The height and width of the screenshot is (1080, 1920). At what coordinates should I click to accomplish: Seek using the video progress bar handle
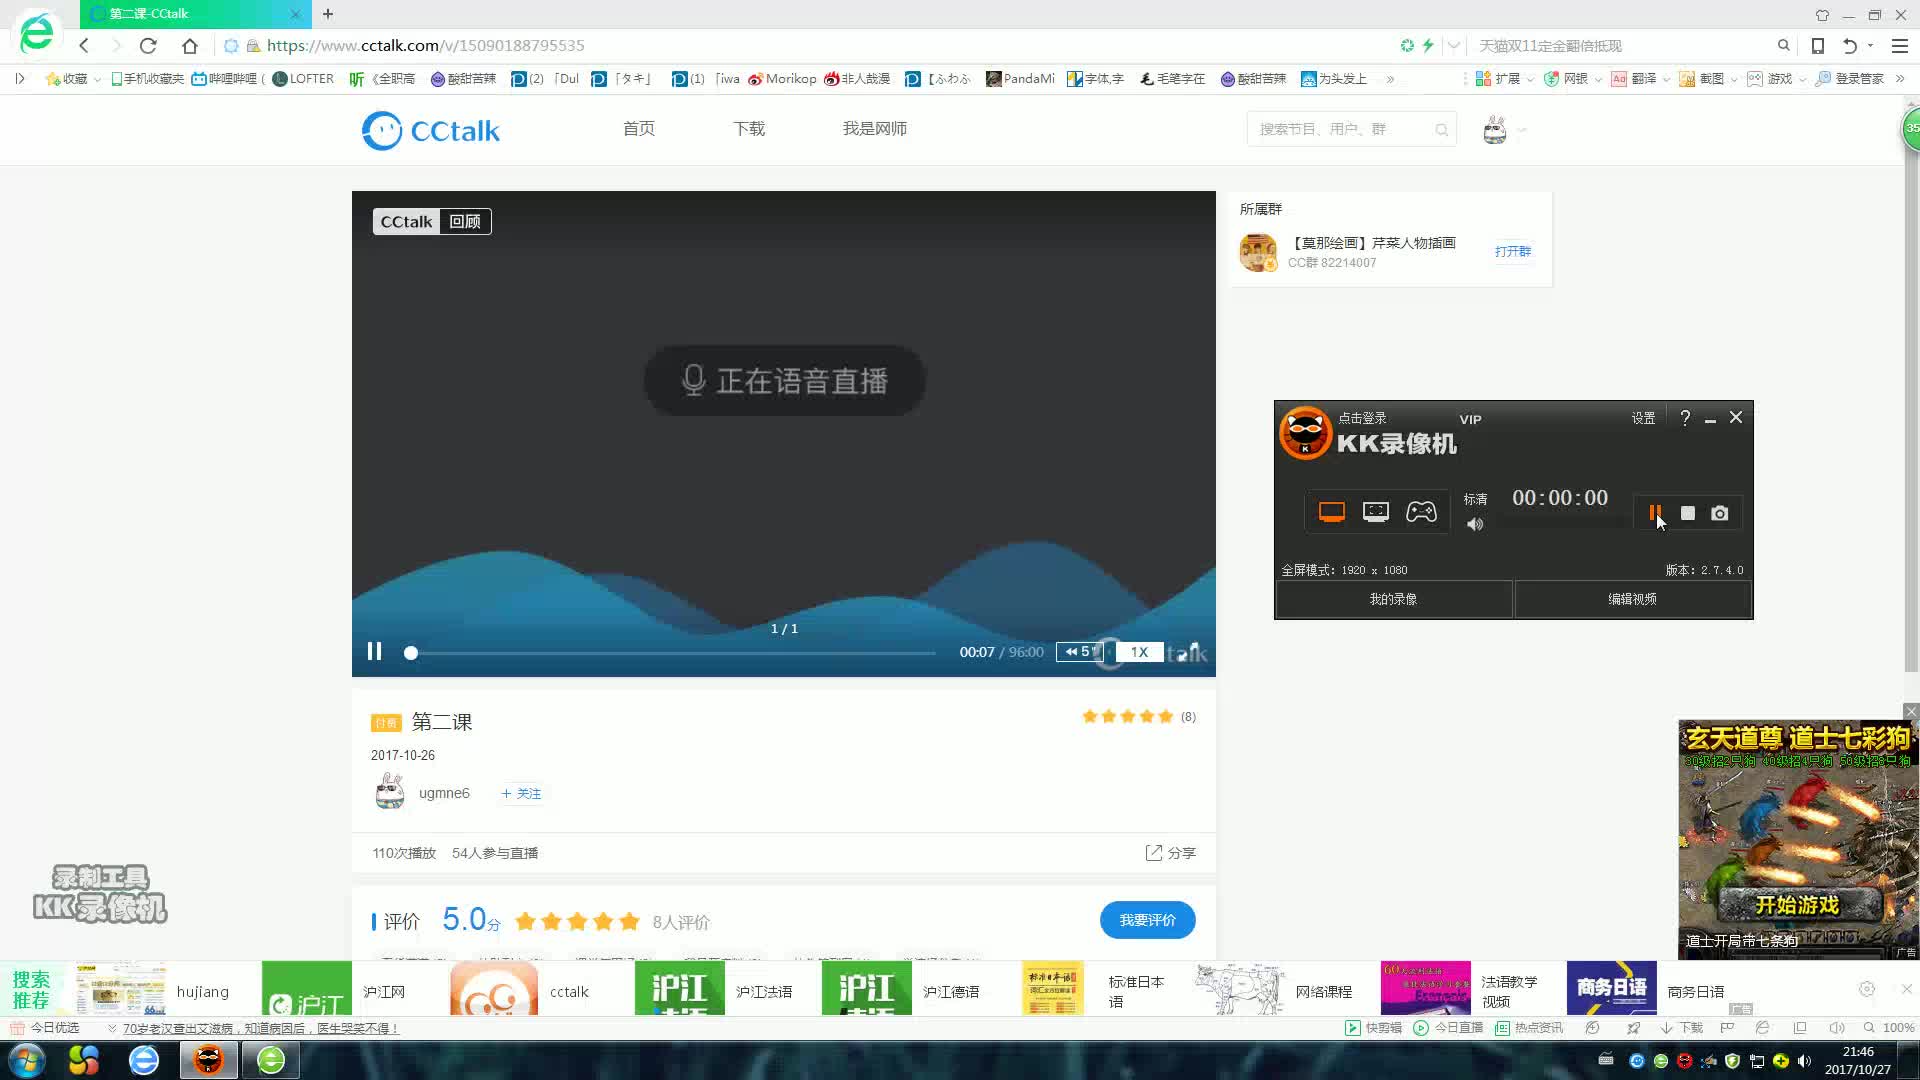410,653
